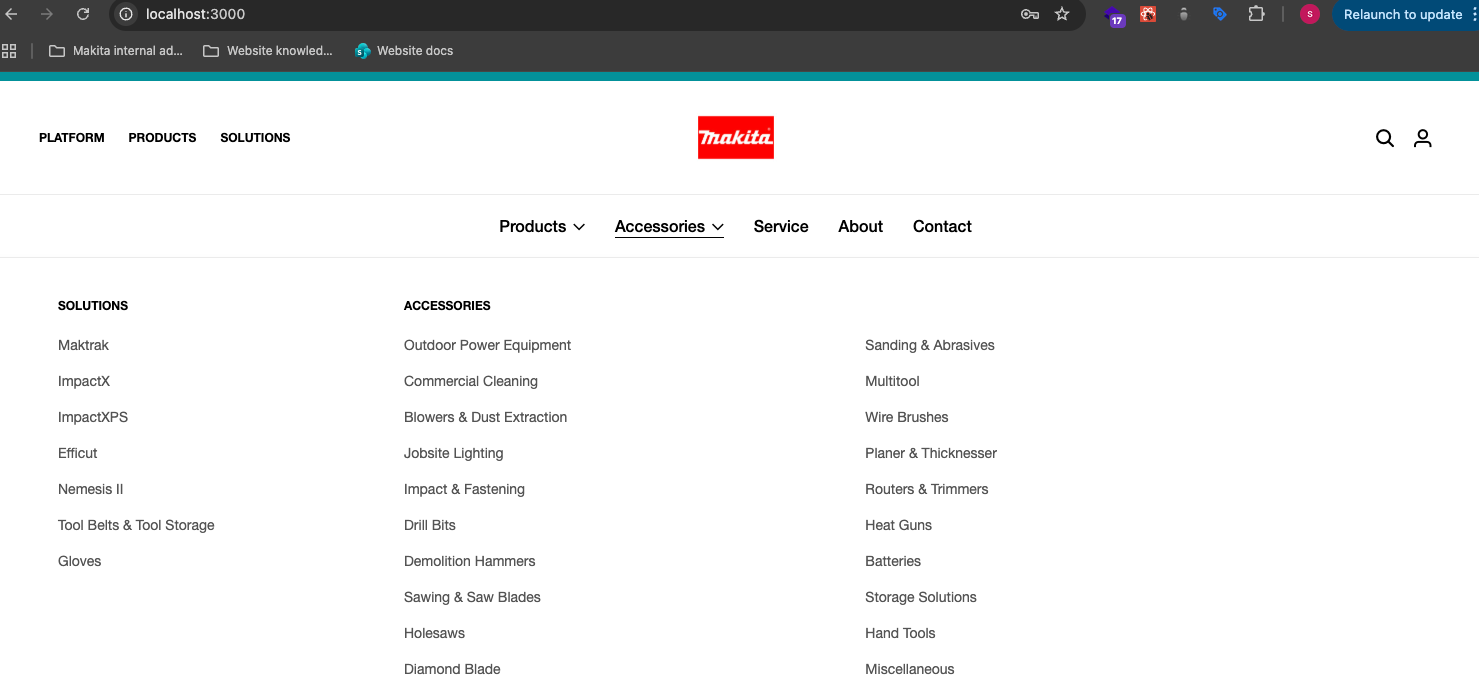The height and width of the screenshot is (676, 1479).
Task: Open the password key icon in address bar
Action: (x=1030, y=14)
